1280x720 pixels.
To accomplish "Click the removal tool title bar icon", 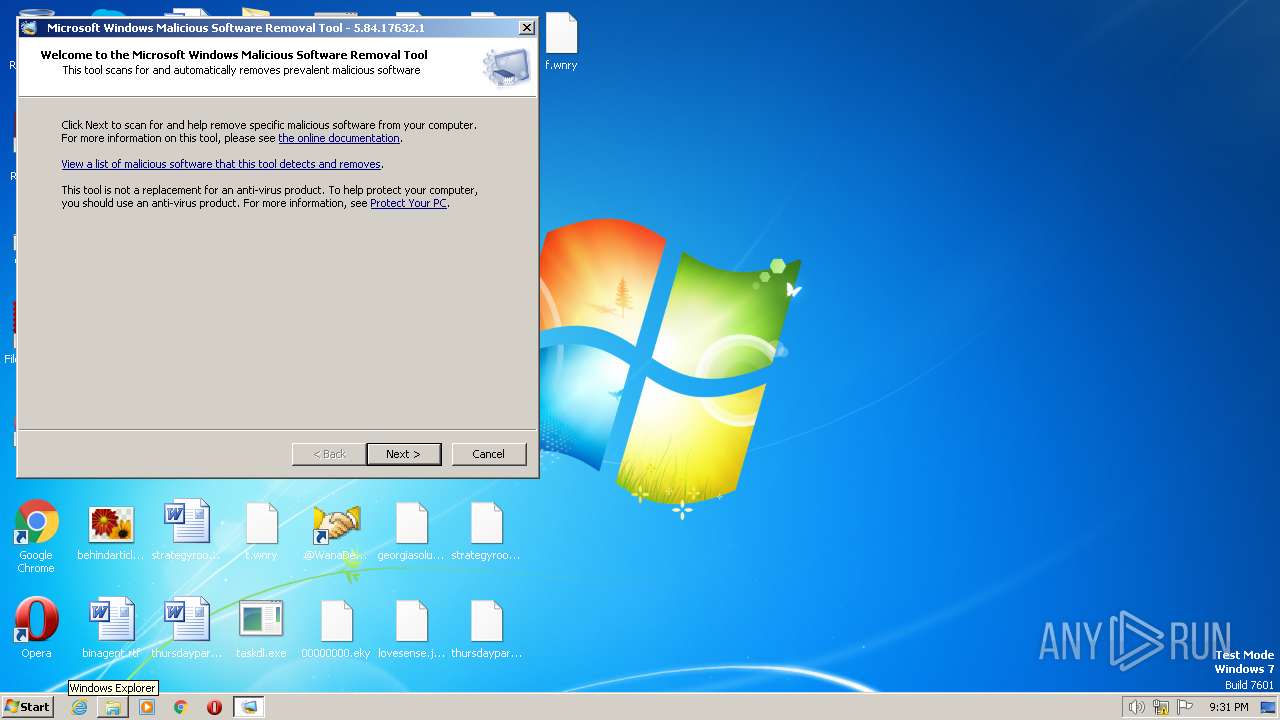I will tap(29, 28).
